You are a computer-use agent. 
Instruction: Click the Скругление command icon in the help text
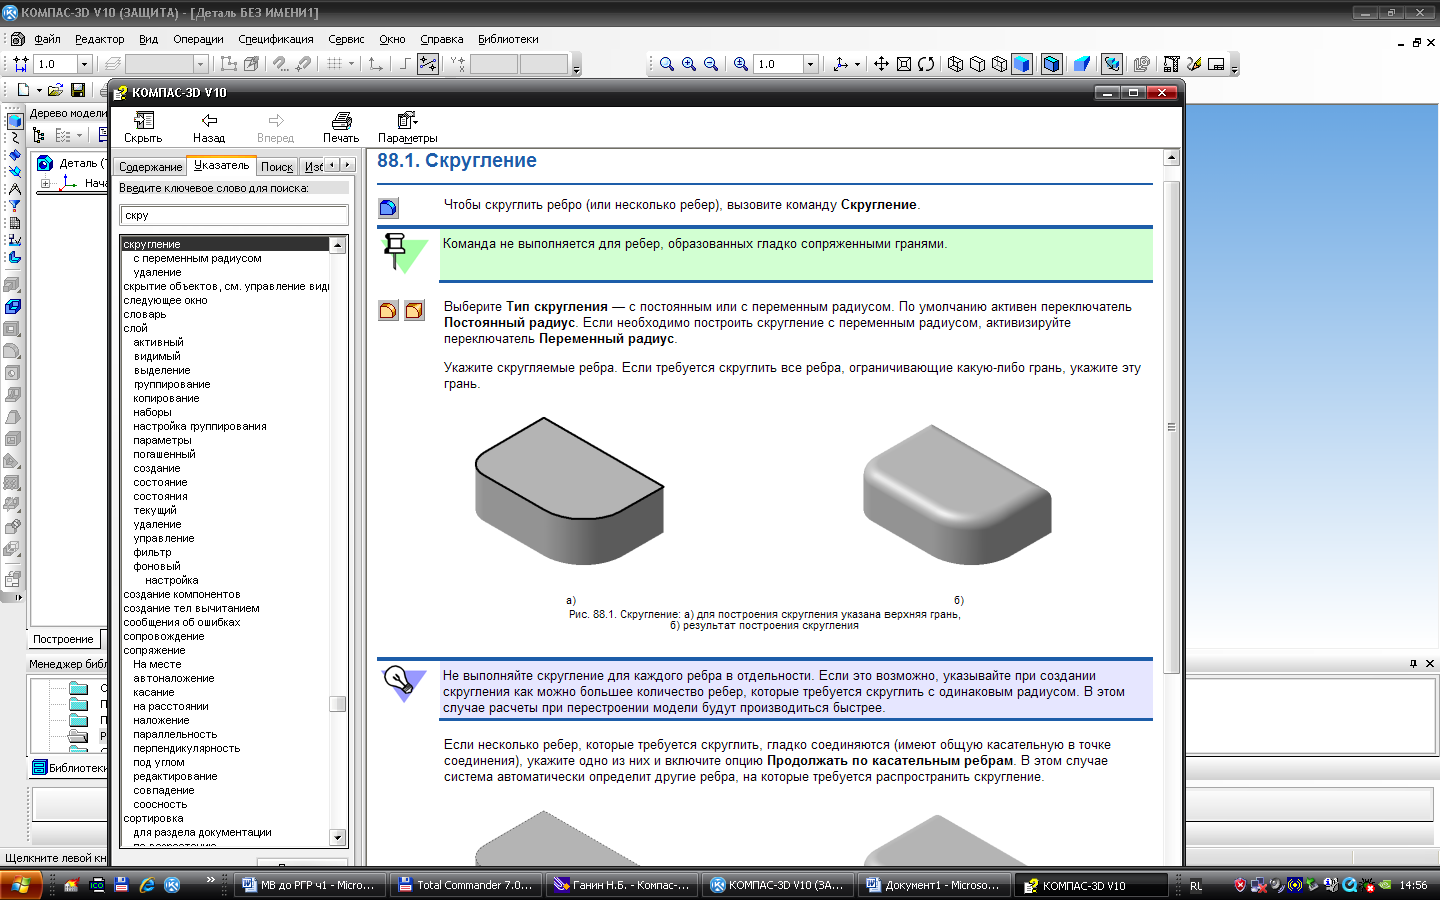[388, 208]
